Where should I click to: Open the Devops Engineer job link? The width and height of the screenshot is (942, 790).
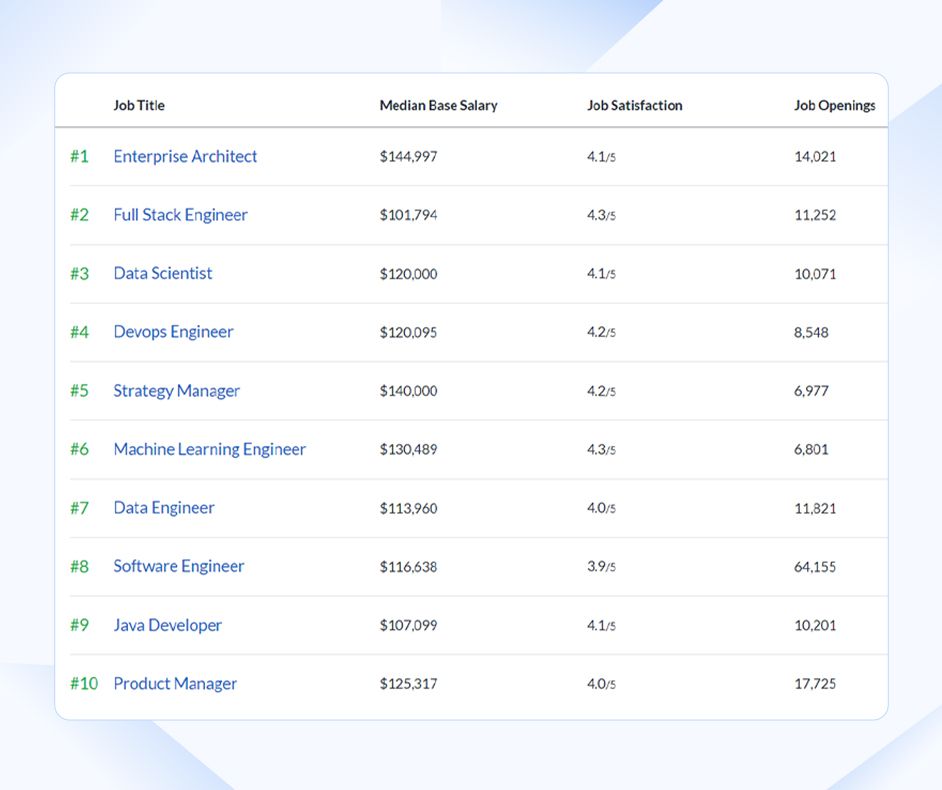(173, 332)
